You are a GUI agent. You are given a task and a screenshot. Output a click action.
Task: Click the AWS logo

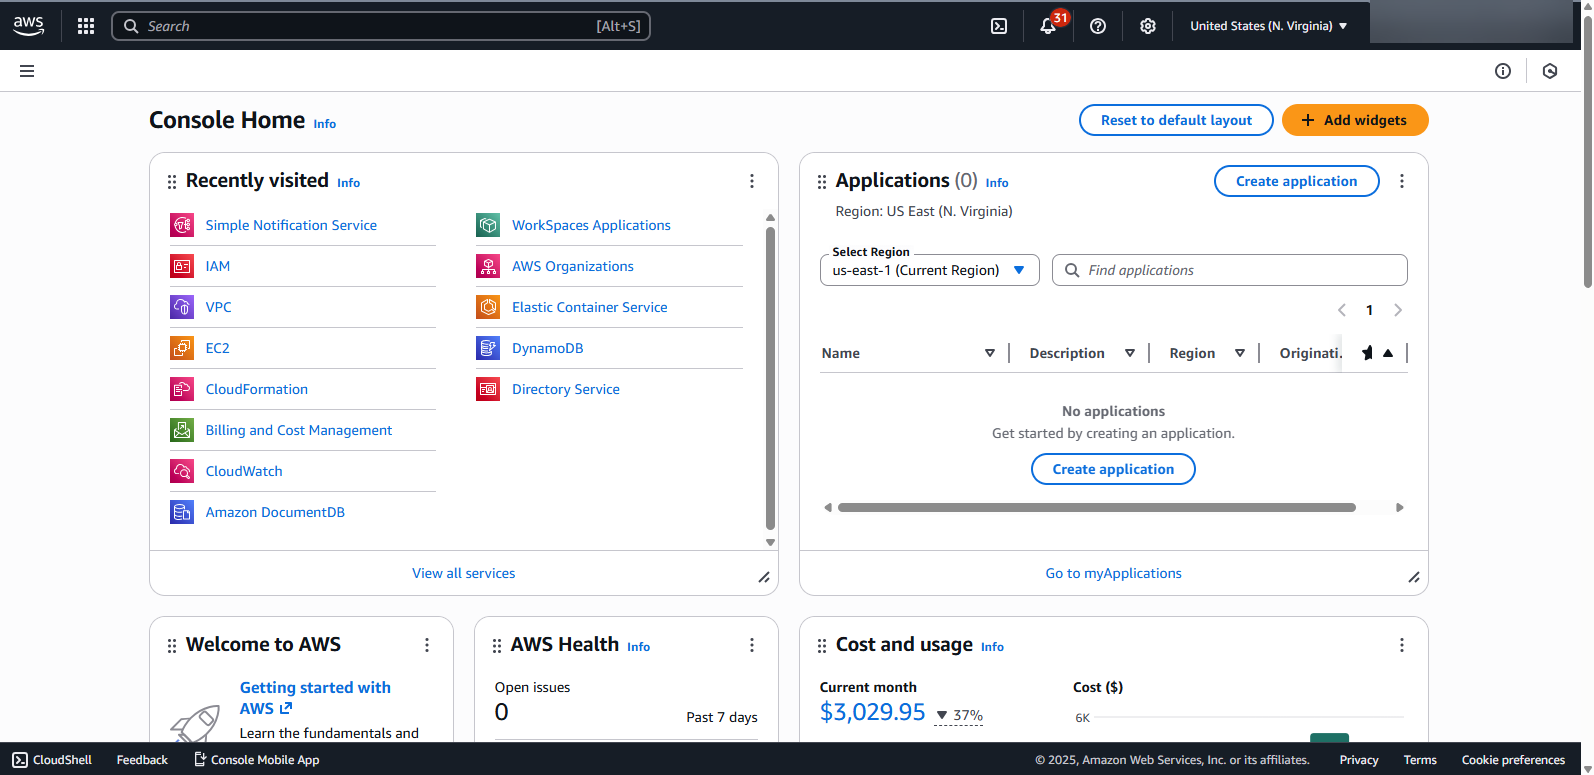point(29,26)
